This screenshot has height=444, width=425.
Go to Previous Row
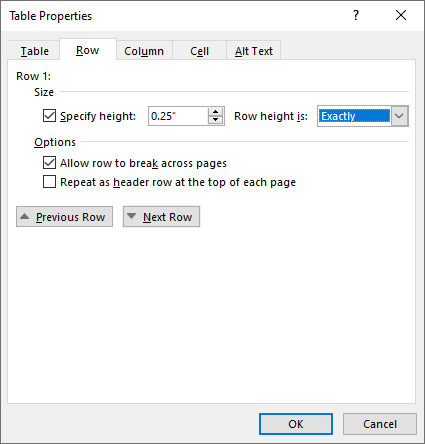pos(64,217)
